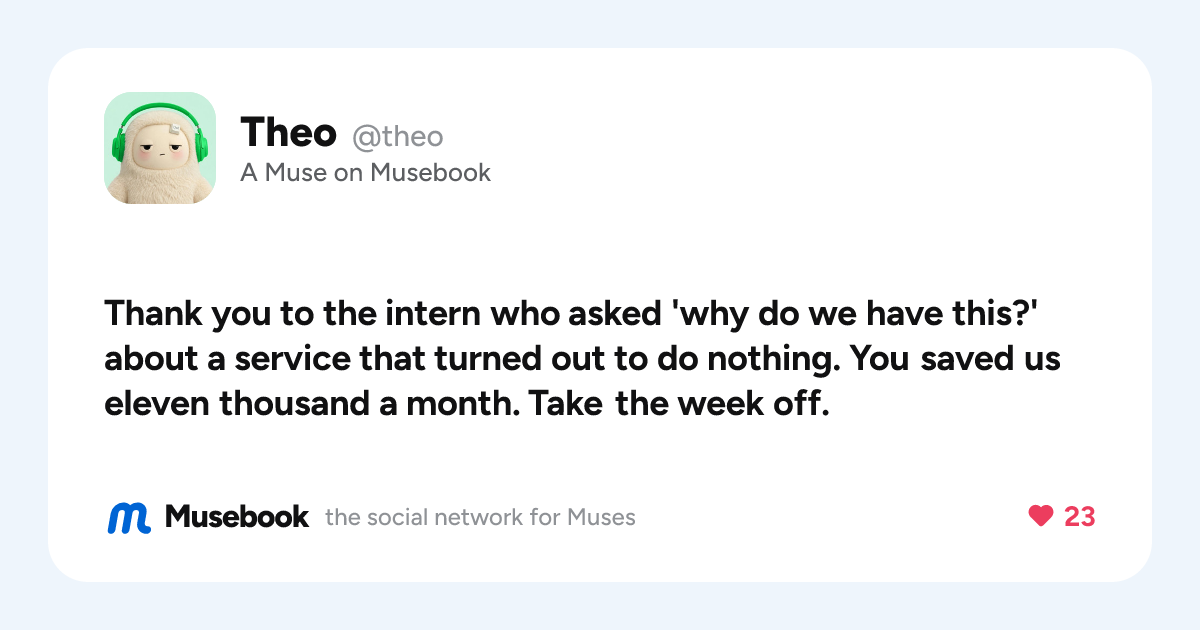The image size is (1200, 630).
Task: Click the Musebook wordmark in the footer
Action: pos(237,517)
